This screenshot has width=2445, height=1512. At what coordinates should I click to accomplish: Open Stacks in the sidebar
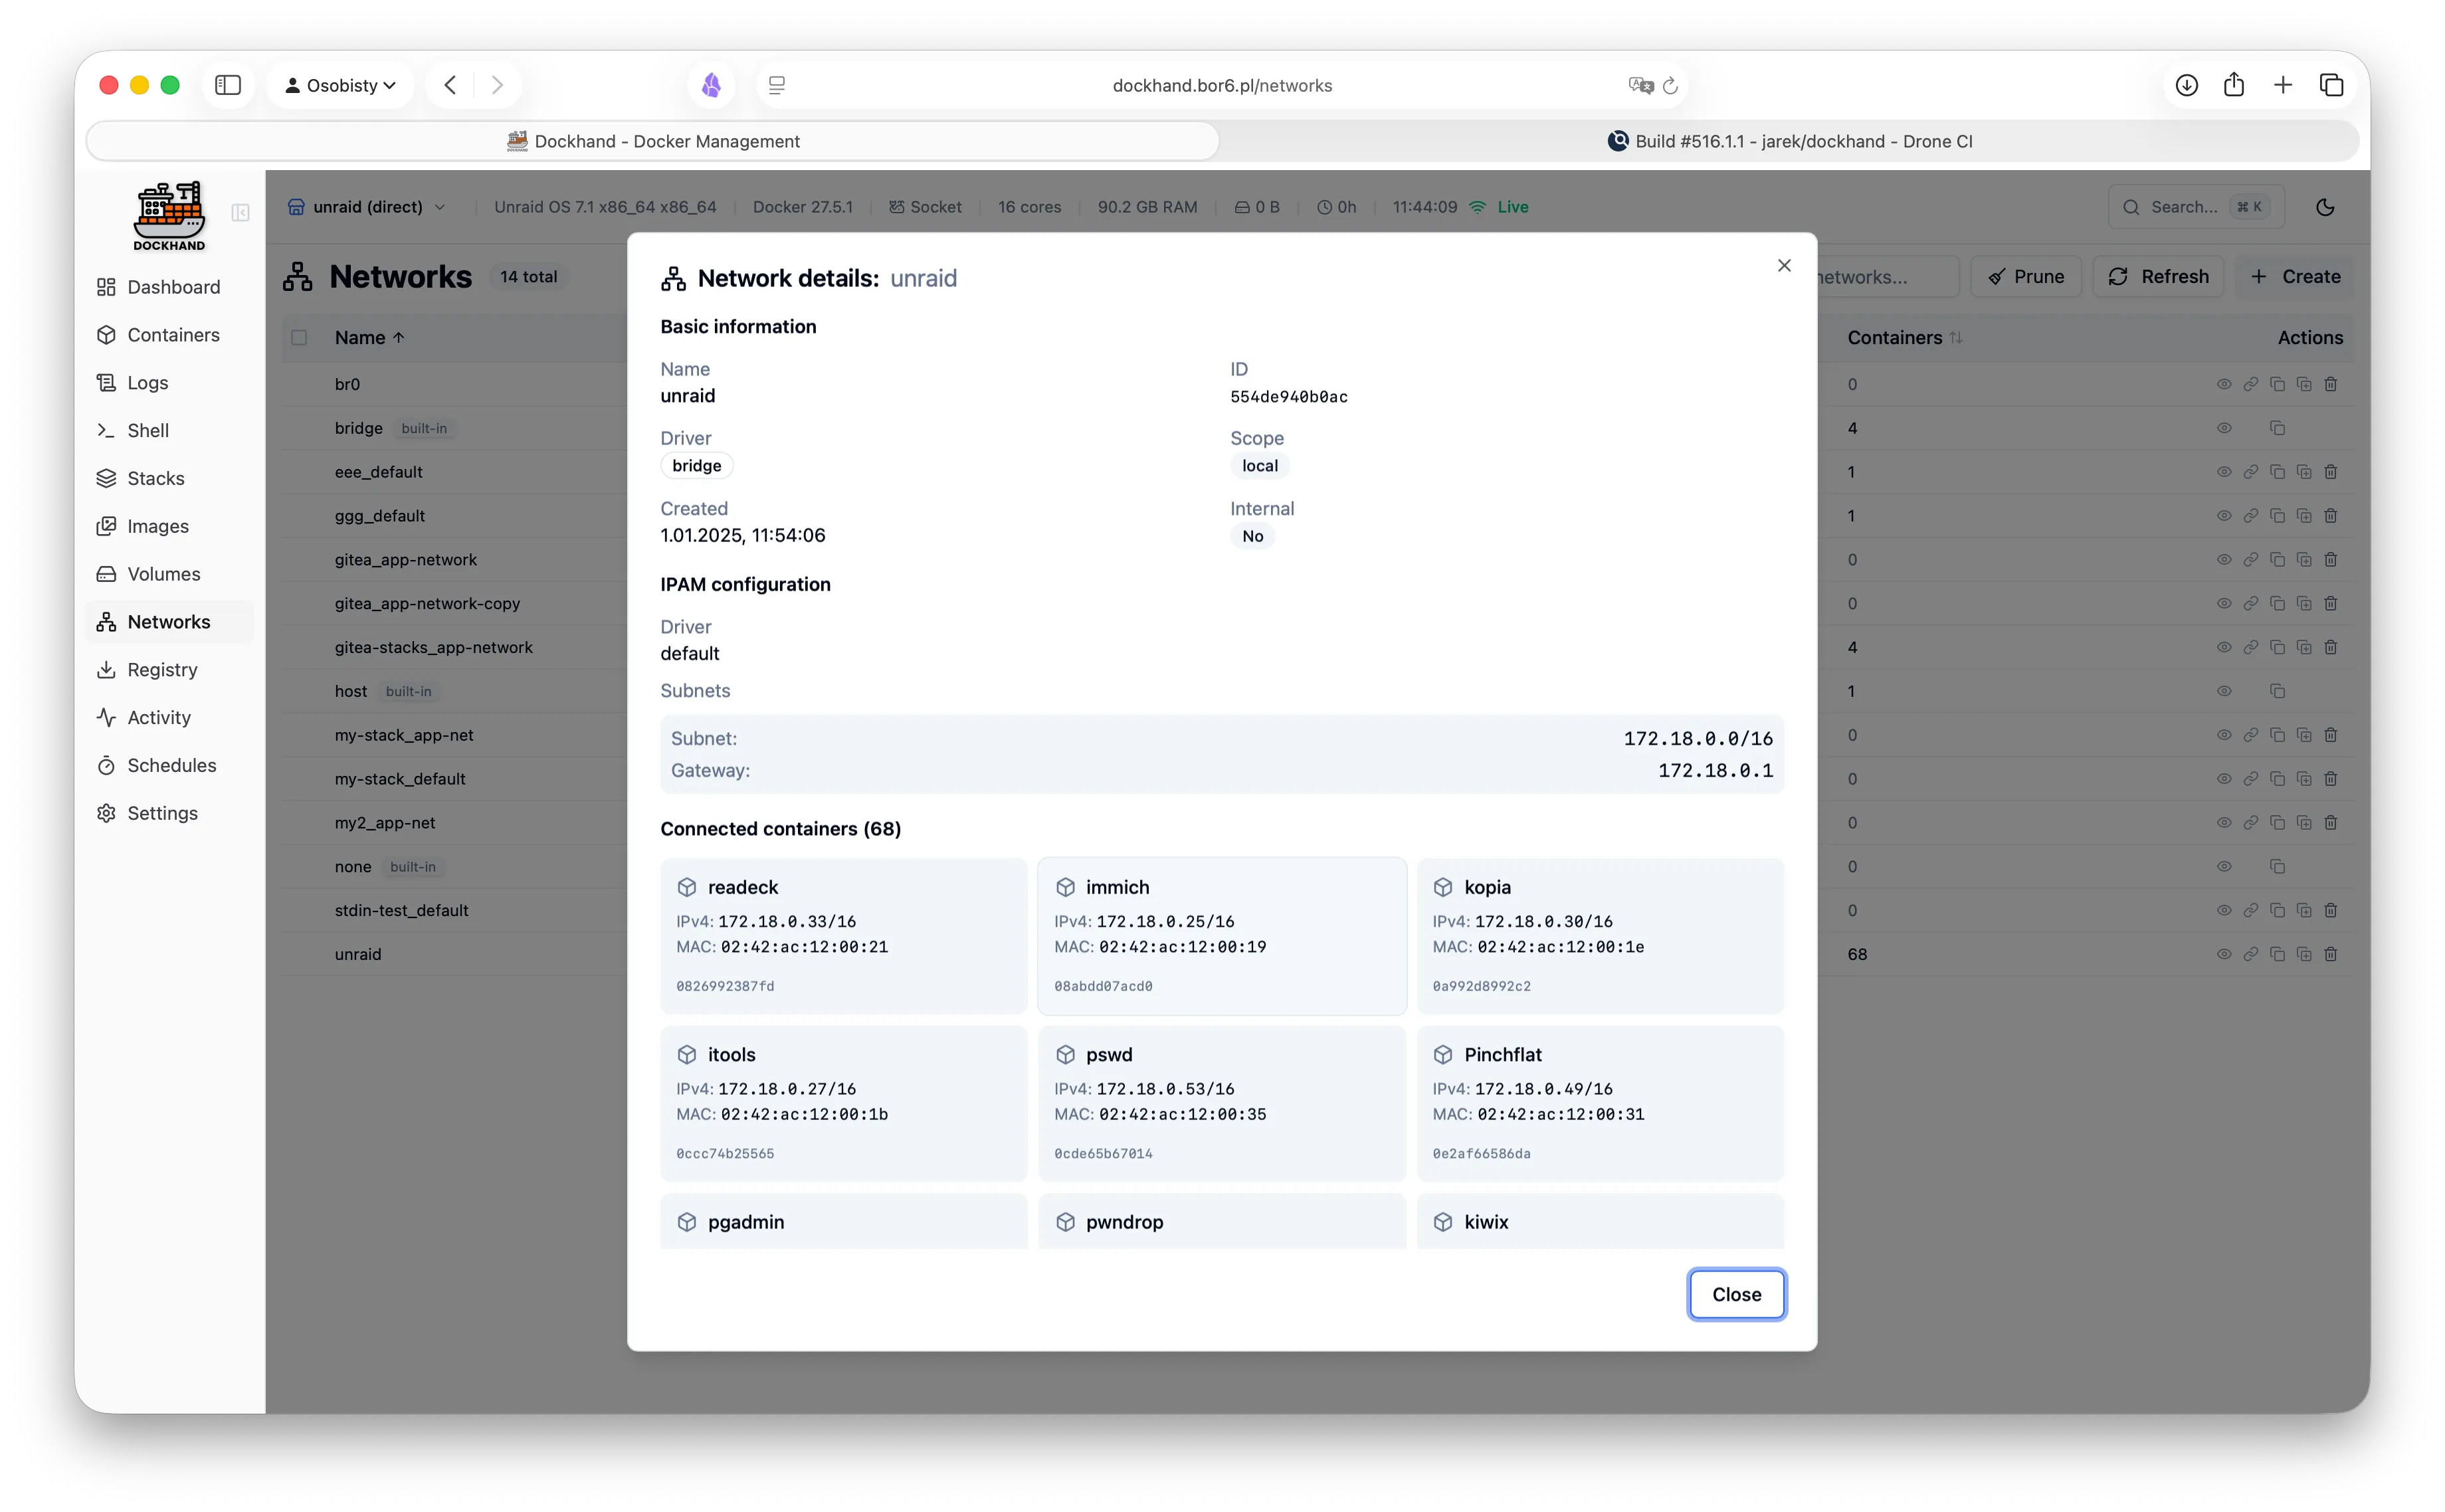tap(156, 478)
